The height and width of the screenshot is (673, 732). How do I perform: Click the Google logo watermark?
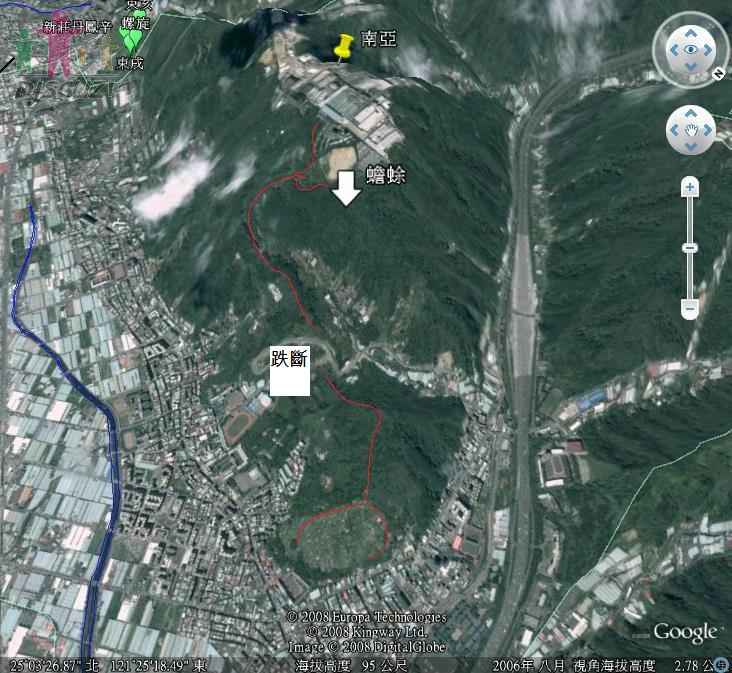click(685, 632)
